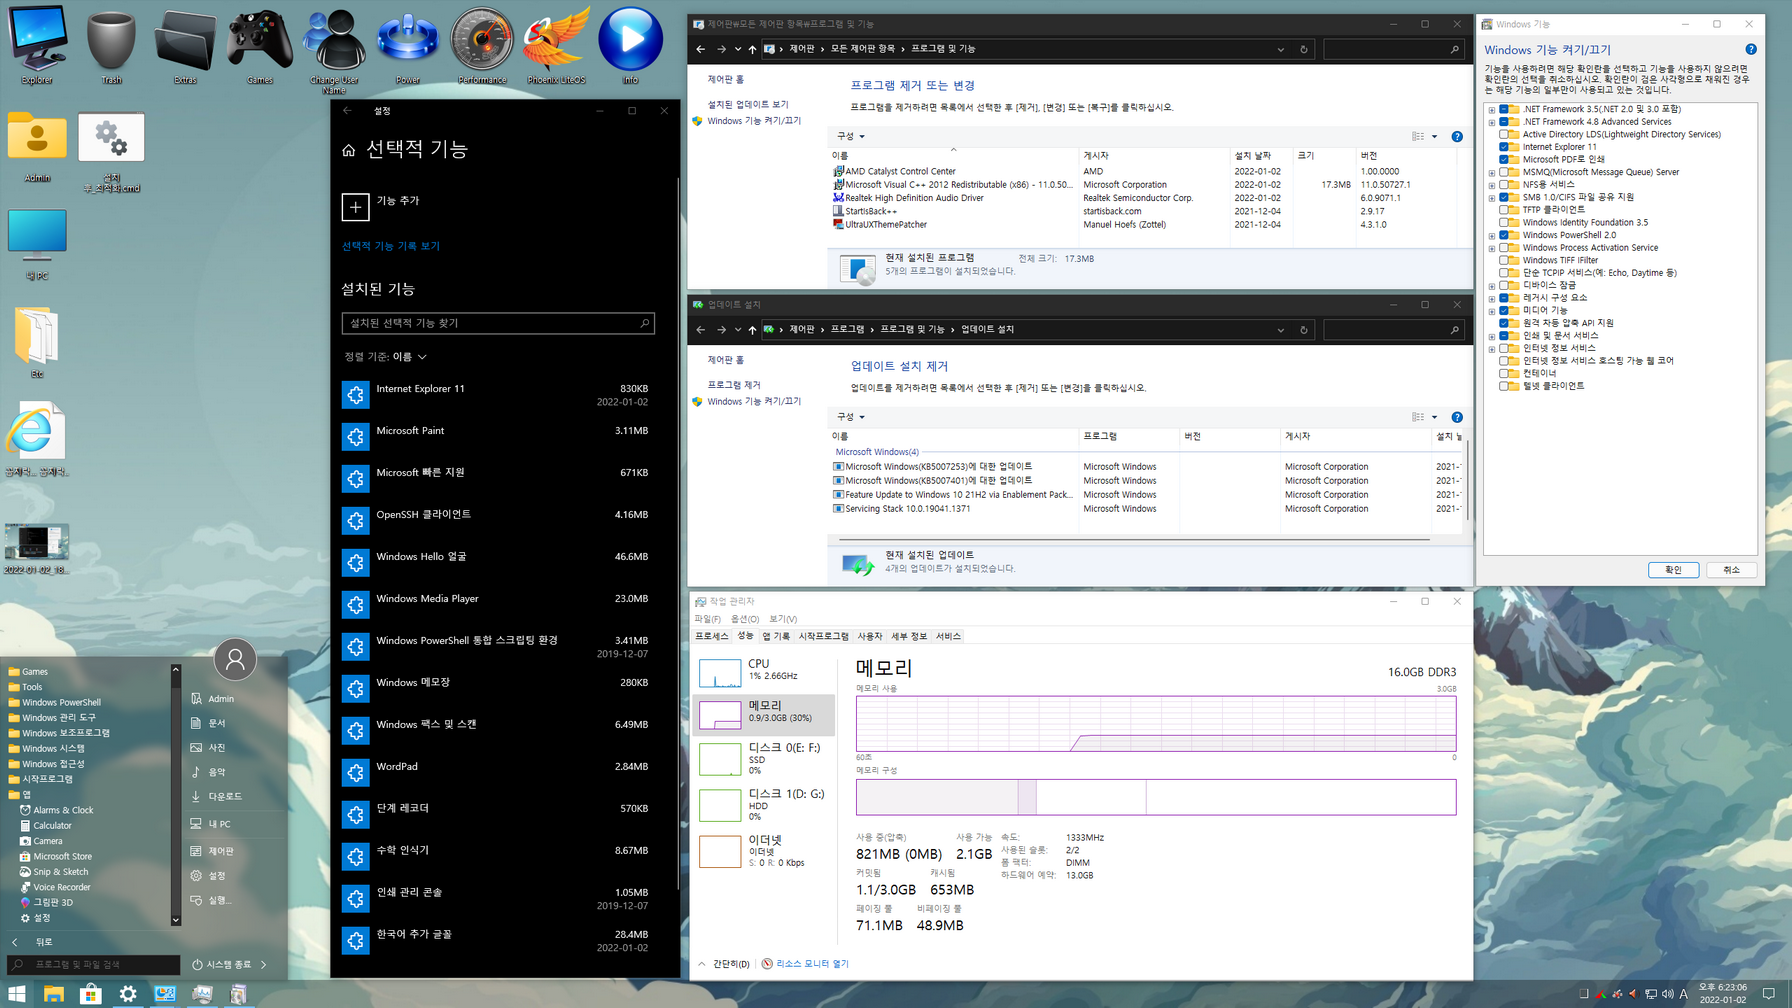Click 취소 button in Windows features dialog

[1731, 570]
